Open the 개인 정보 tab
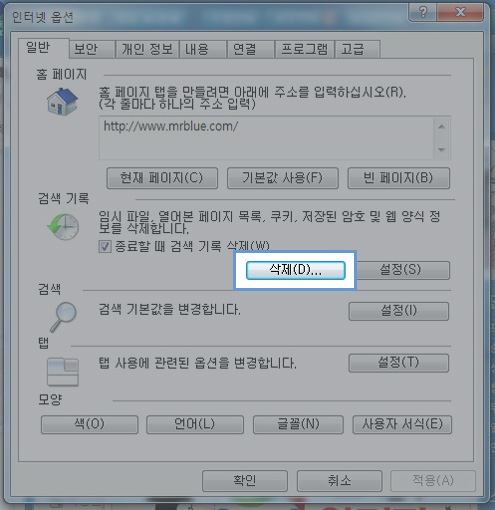This screenshot has height=510, width=495. [x=147, y=50]
